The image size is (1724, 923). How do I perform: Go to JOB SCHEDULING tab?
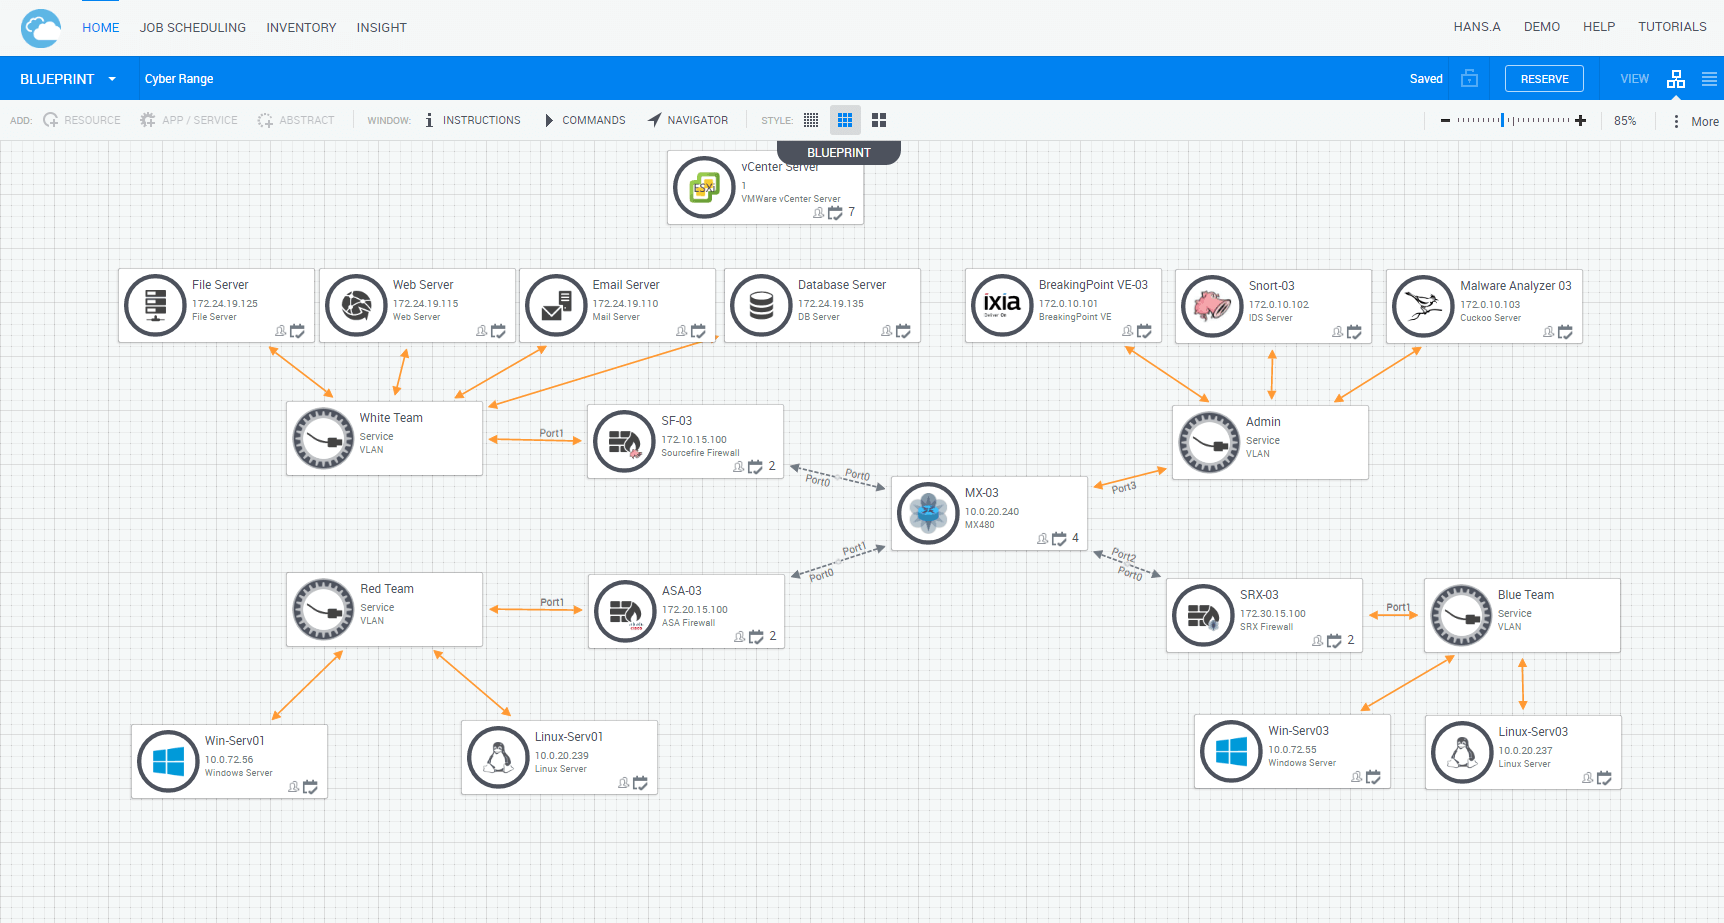193,28
